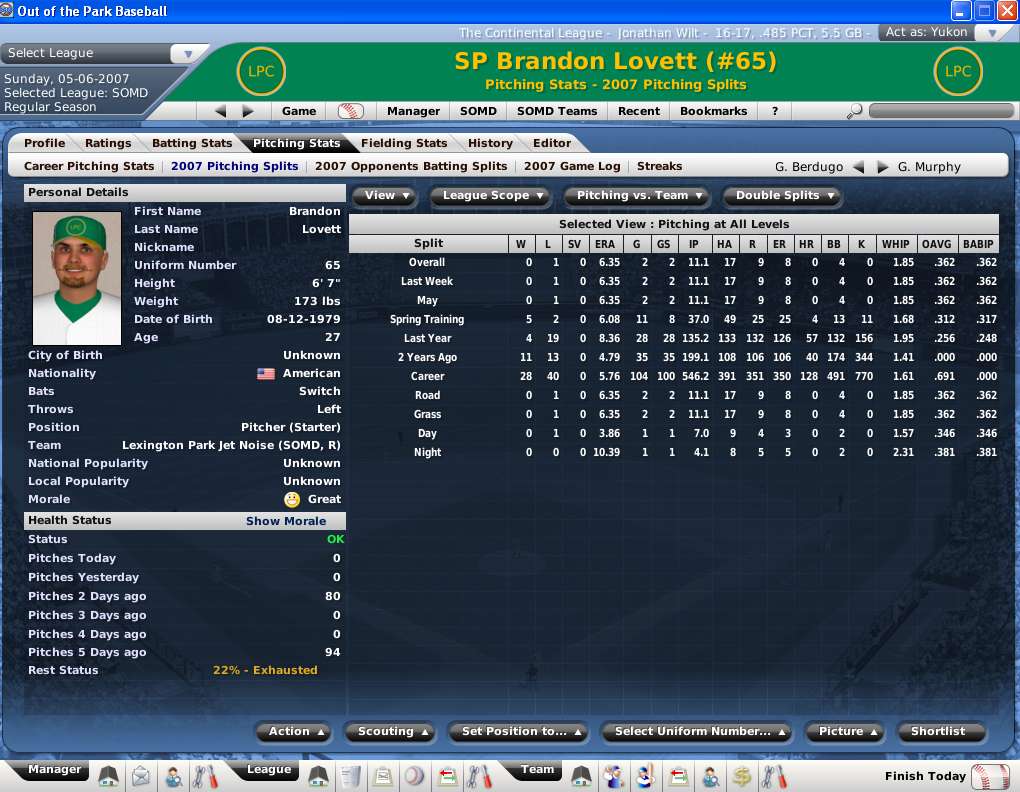Open the Team roster players icon
1020x792 pixels.
pos(613,776)
